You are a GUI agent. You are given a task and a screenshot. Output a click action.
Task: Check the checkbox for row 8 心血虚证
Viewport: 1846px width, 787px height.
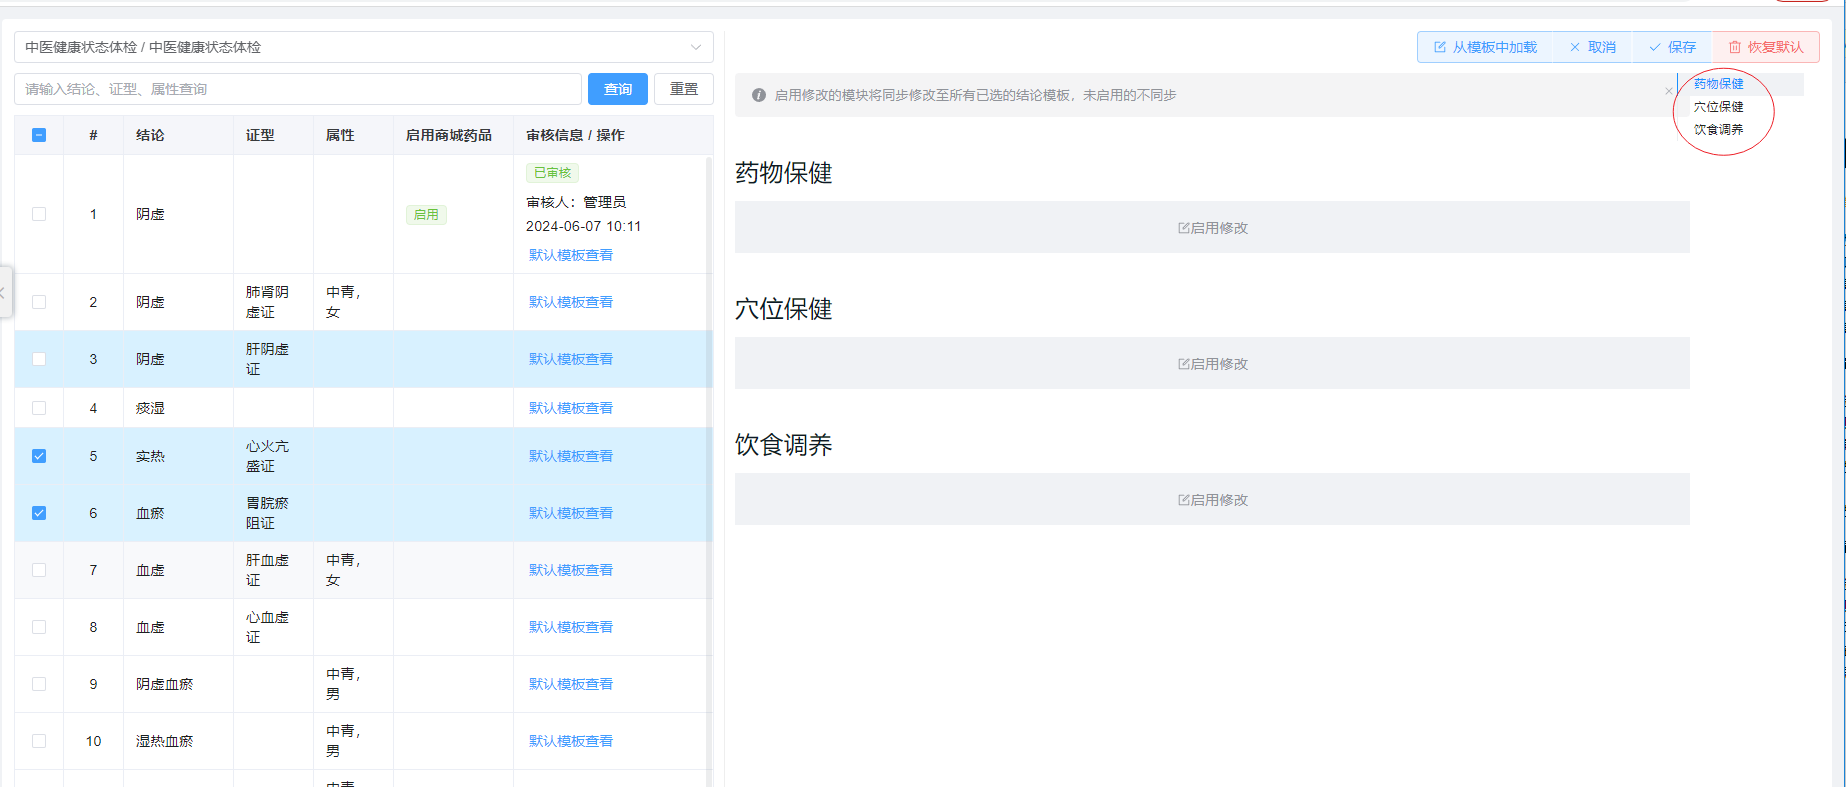(x=39, y=627)
